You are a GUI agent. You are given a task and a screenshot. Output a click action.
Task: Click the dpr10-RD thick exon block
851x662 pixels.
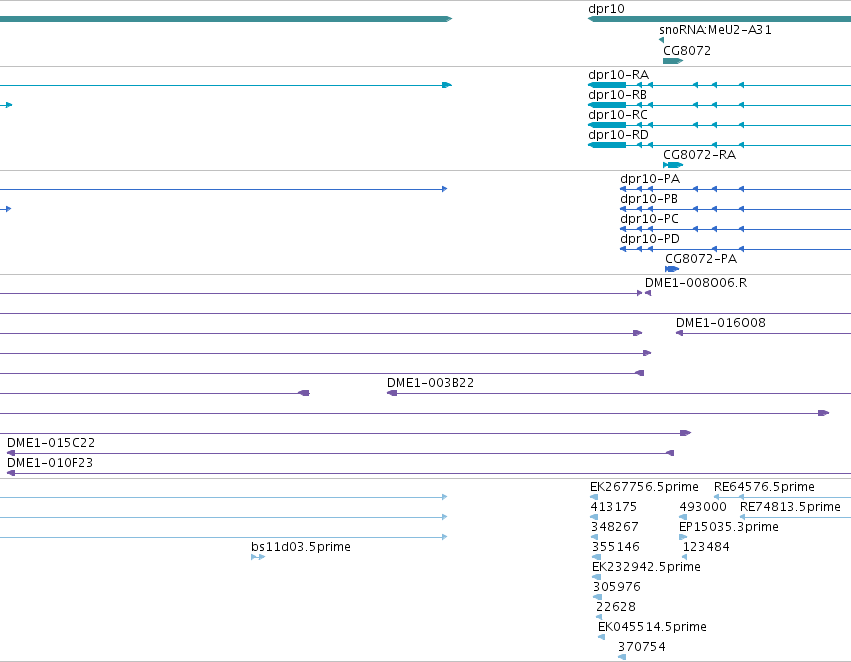607,145
